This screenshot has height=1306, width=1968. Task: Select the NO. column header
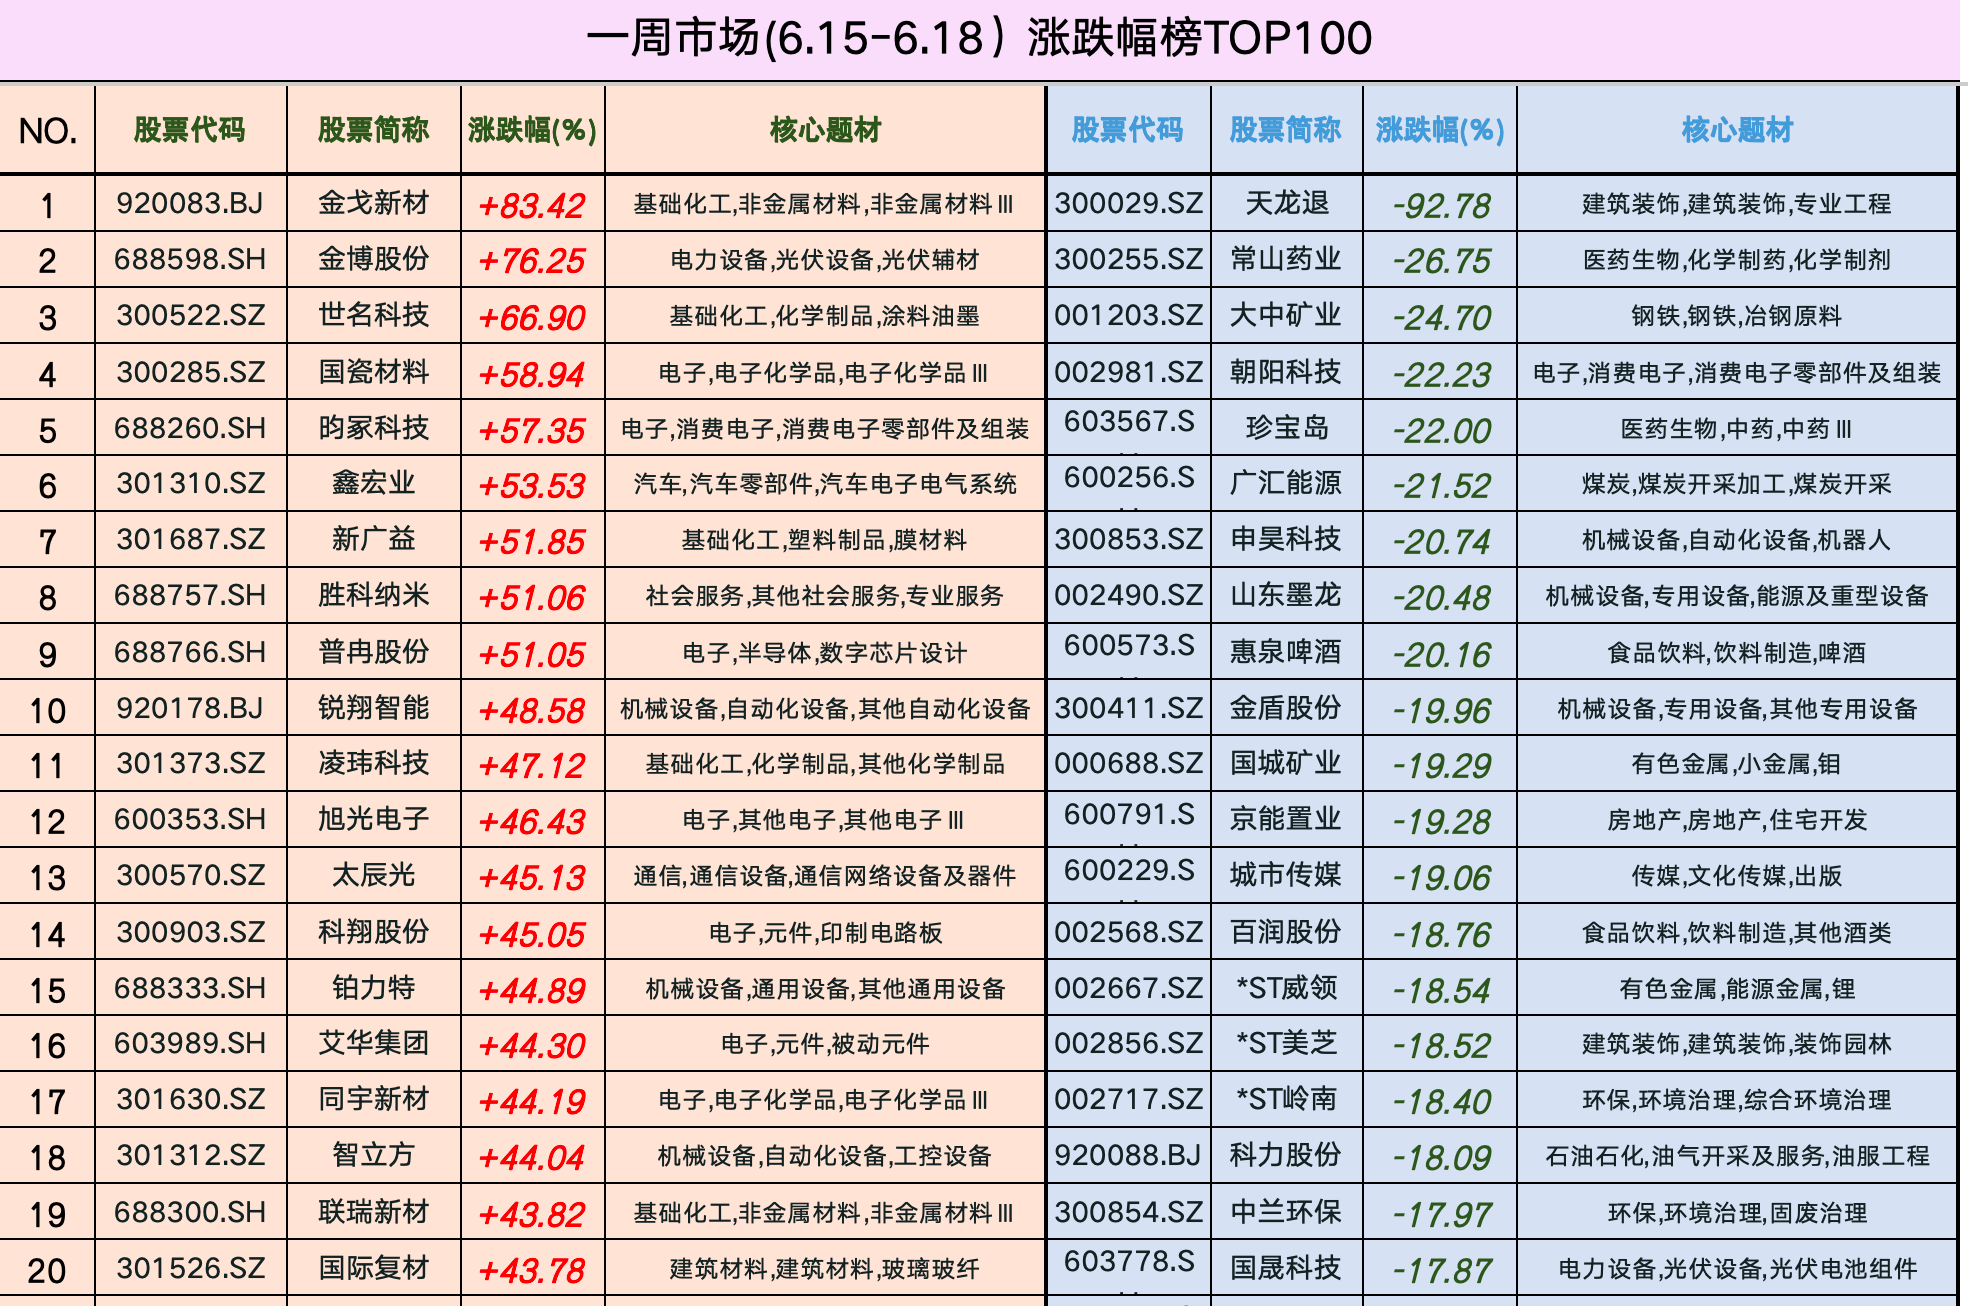pyautogui.click(x=47, y=131)
